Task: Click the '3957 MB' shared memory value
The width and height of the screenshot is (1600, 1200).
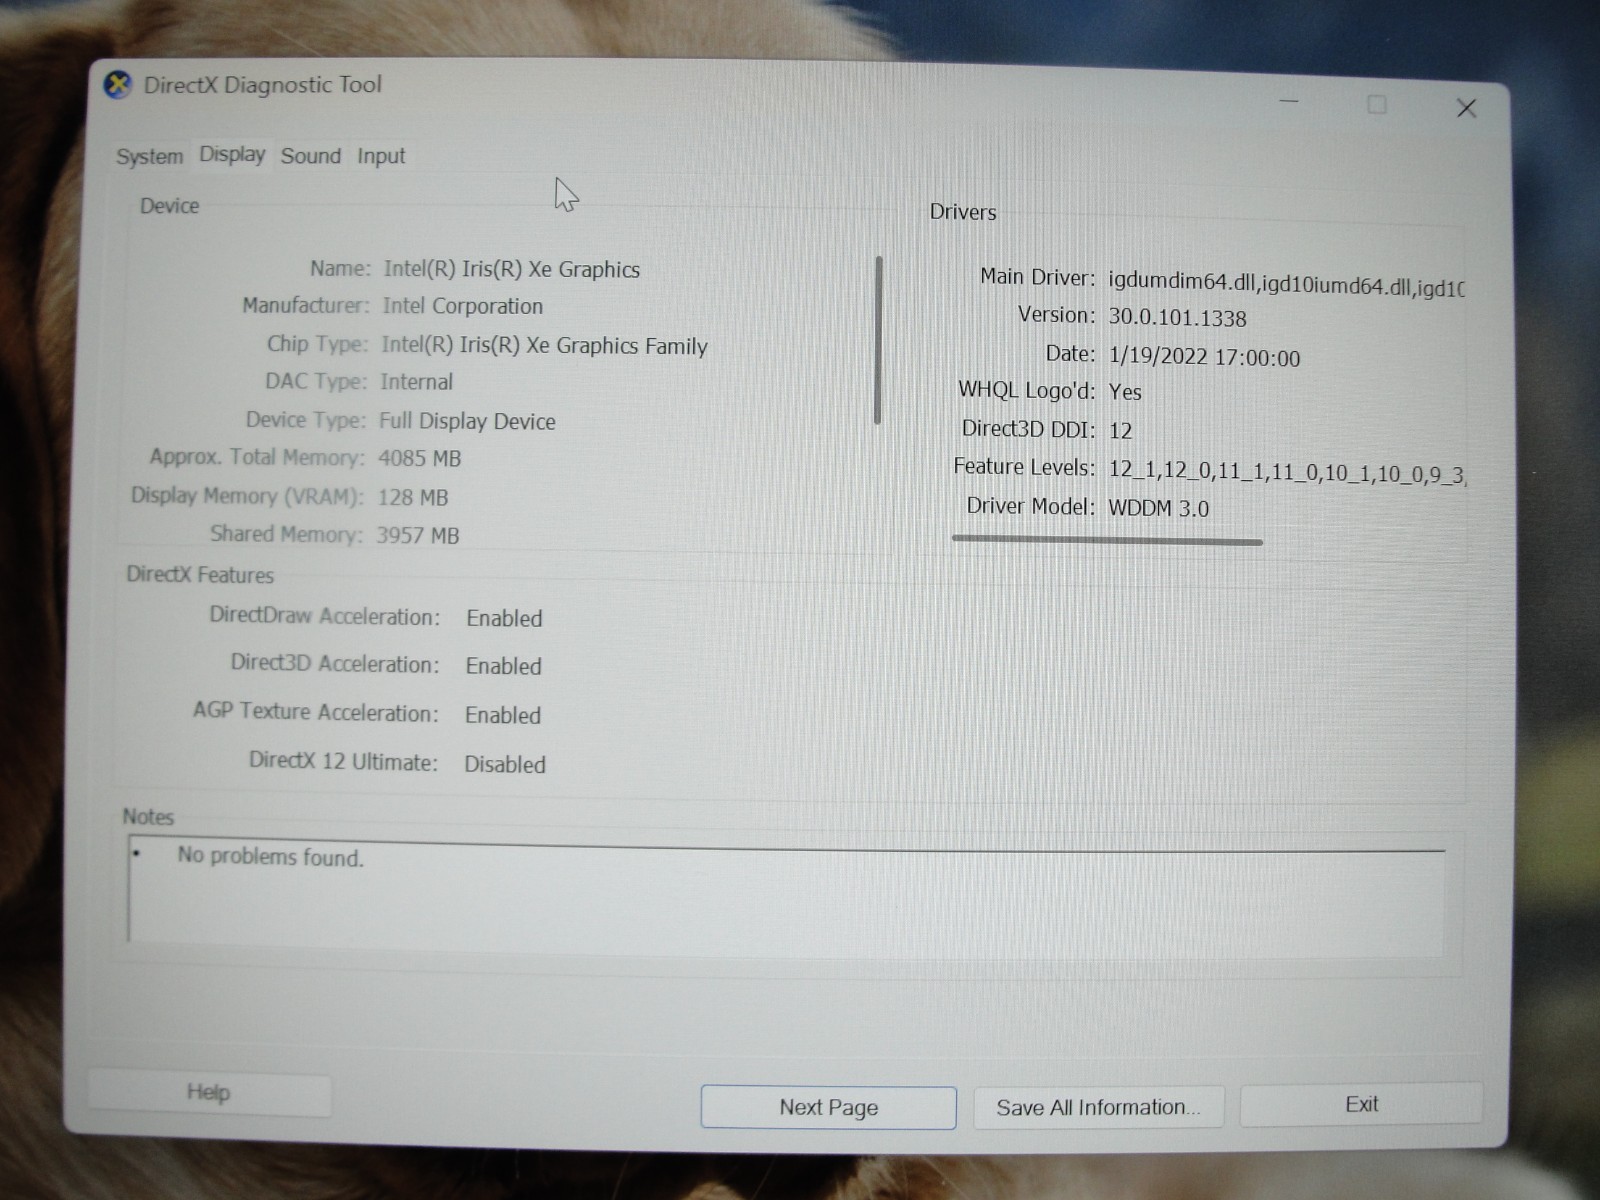Action: (417, 535)
